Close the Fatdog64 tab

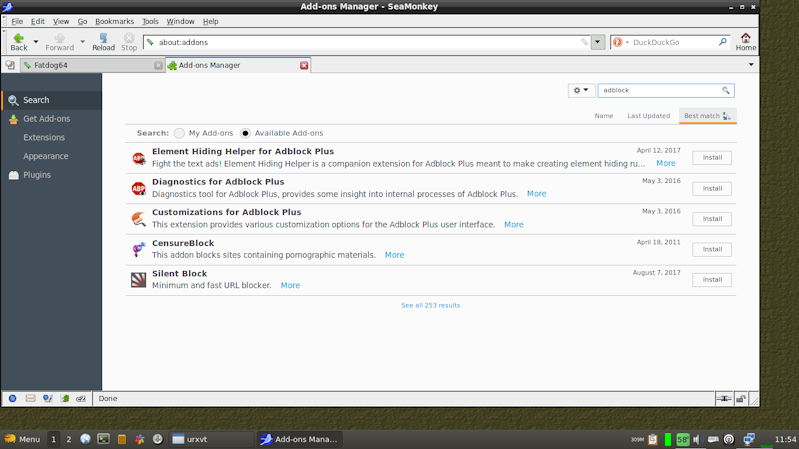point(158,65)
